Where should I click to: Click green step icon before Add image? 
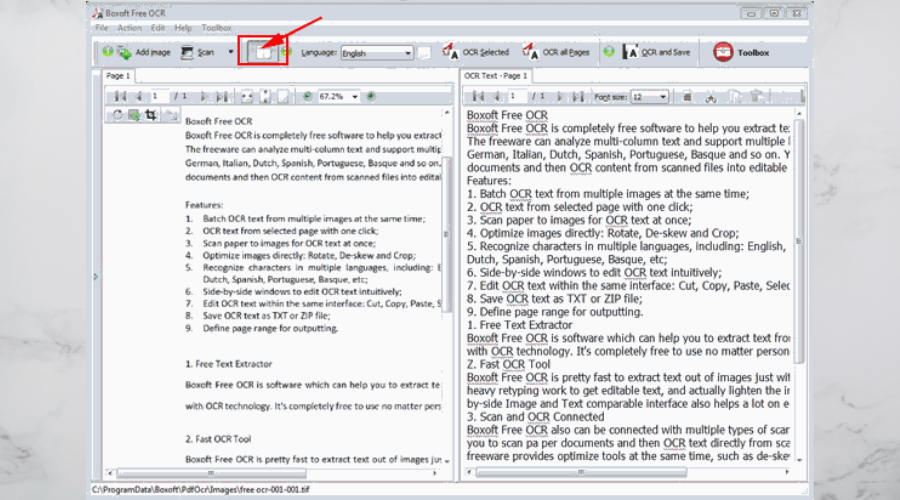coord(107,52)
